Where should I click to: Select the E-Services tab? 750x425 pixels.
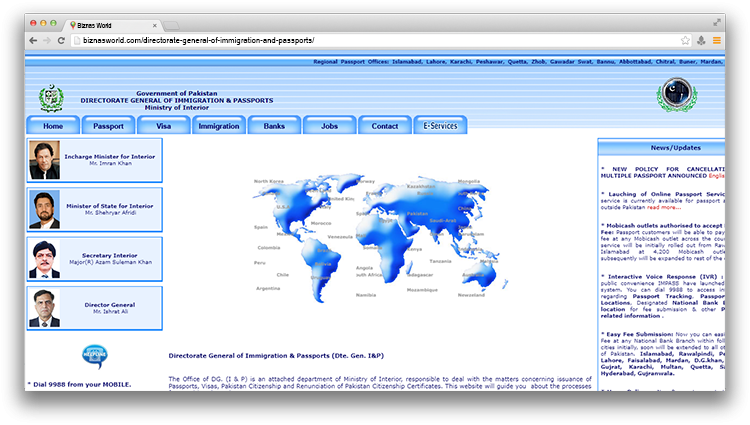click(x=440, y=125)
